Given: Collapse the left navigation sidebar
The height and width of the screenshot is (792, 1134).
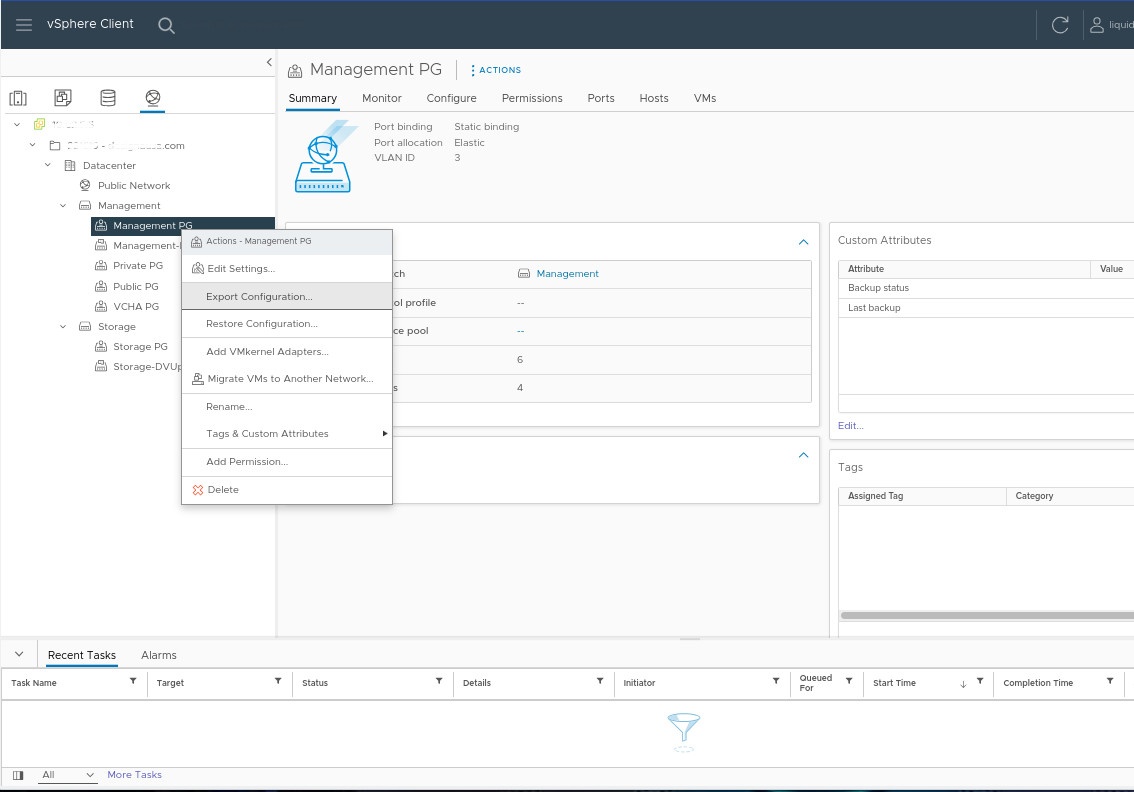Looking at the screenshot, I should coord(268,62).
